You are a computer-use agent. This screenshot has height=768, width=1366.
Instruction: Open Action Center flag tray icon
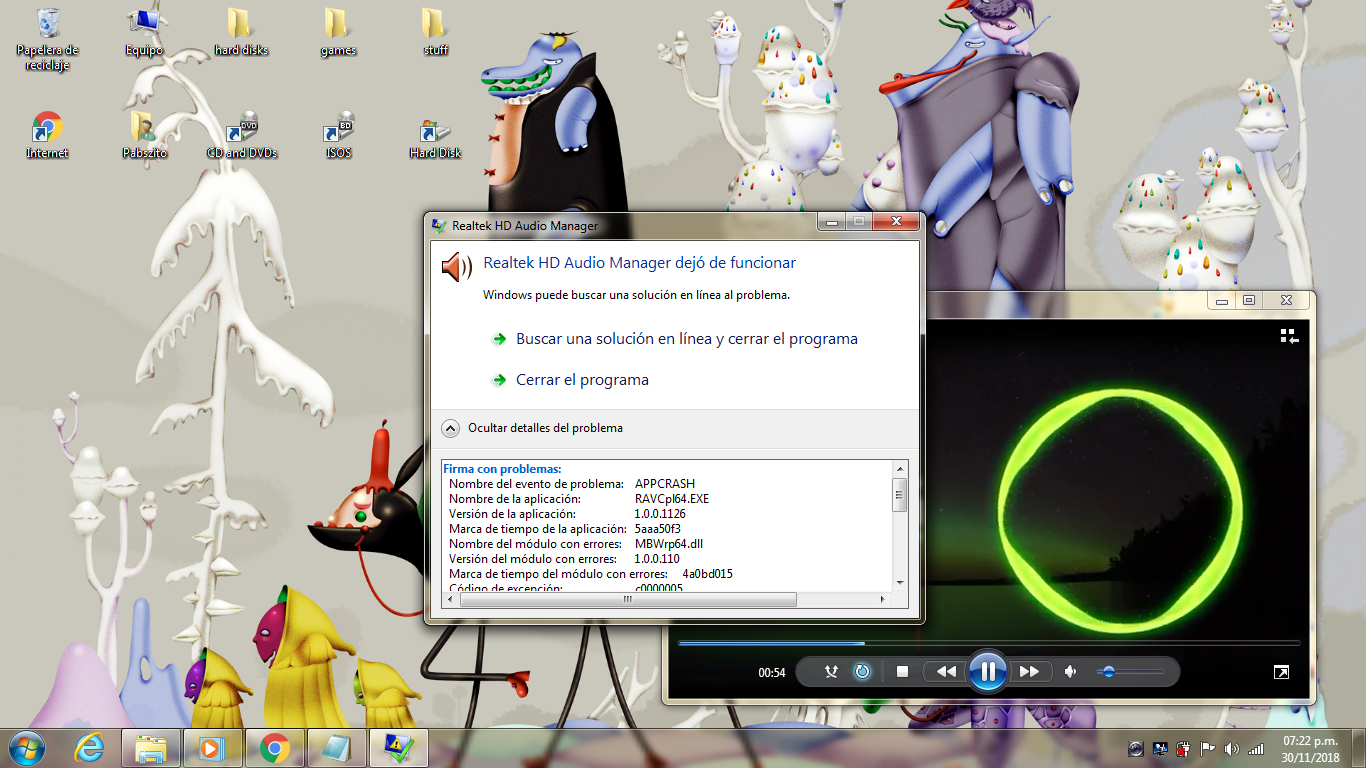coord(1207,748)
